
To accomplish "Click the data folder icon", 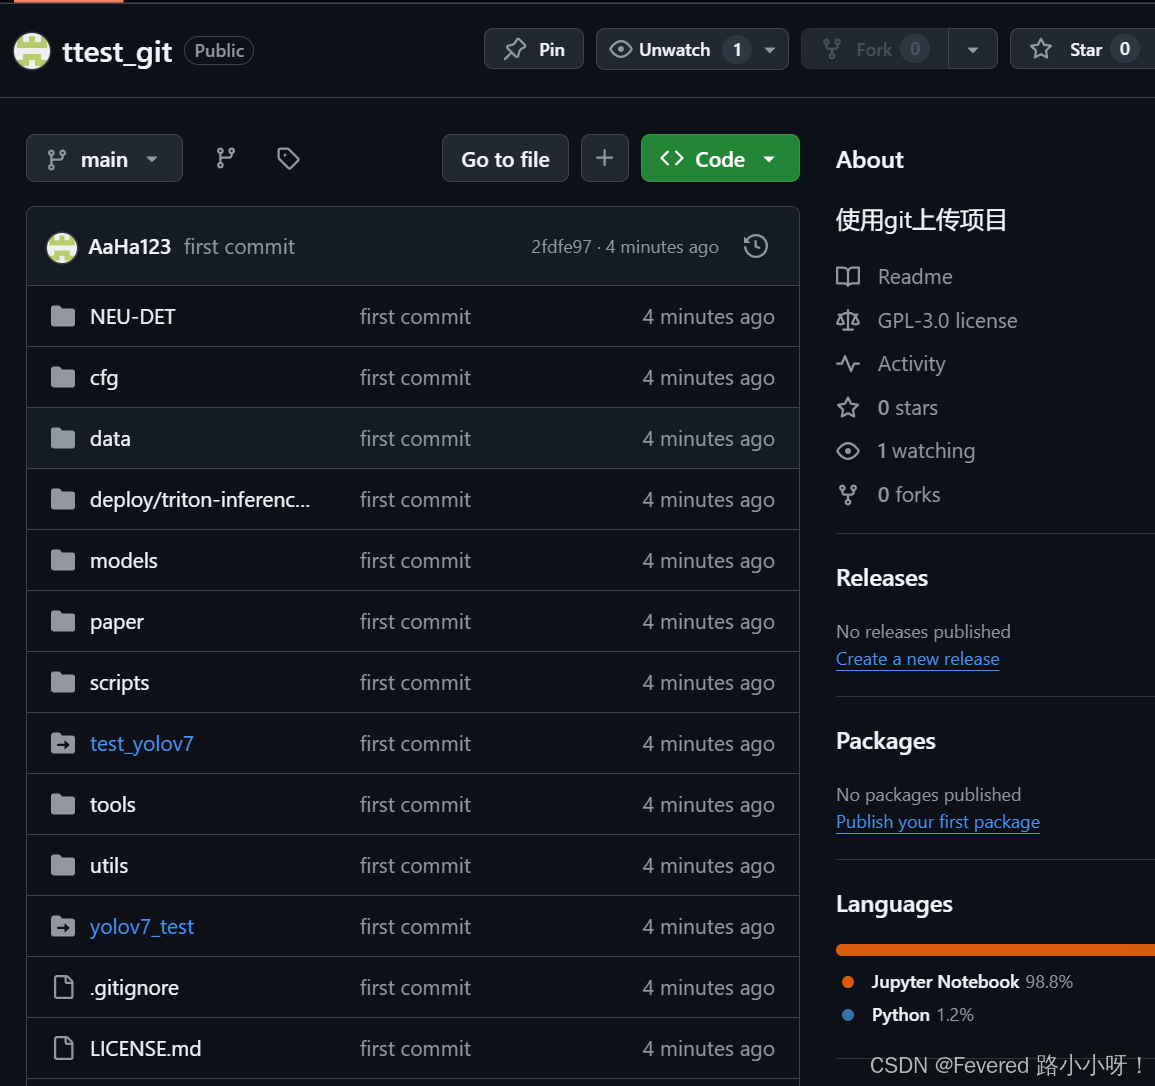I will click(x=63, y=439).
